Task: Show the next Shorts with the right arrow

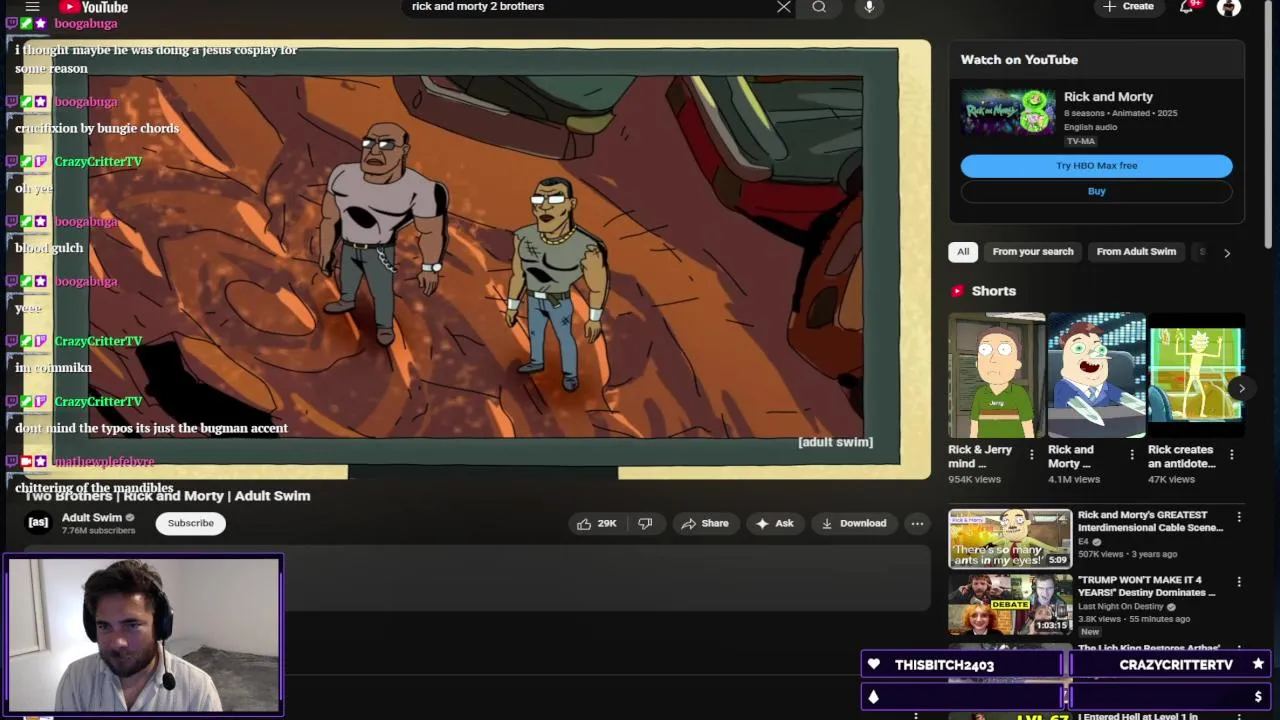Action: pos(1241,388)
